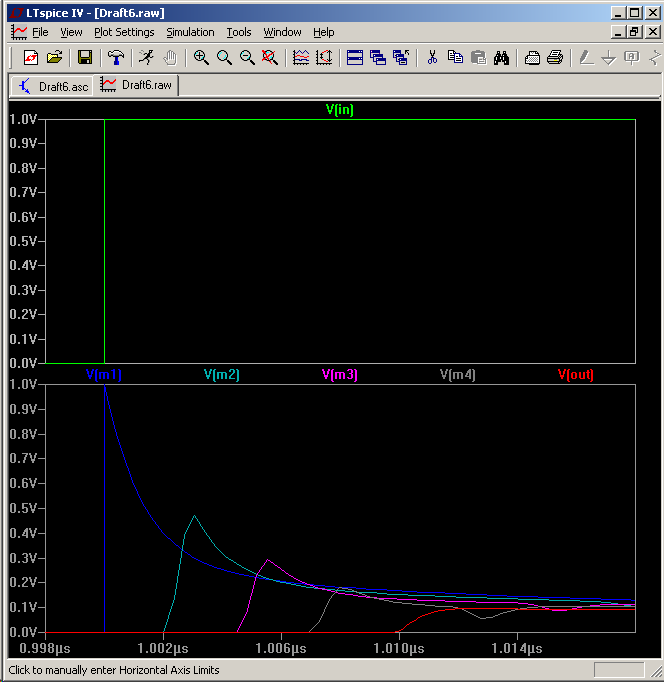
Task: Open the Plot Settings menu
Action: coord(124,32)
